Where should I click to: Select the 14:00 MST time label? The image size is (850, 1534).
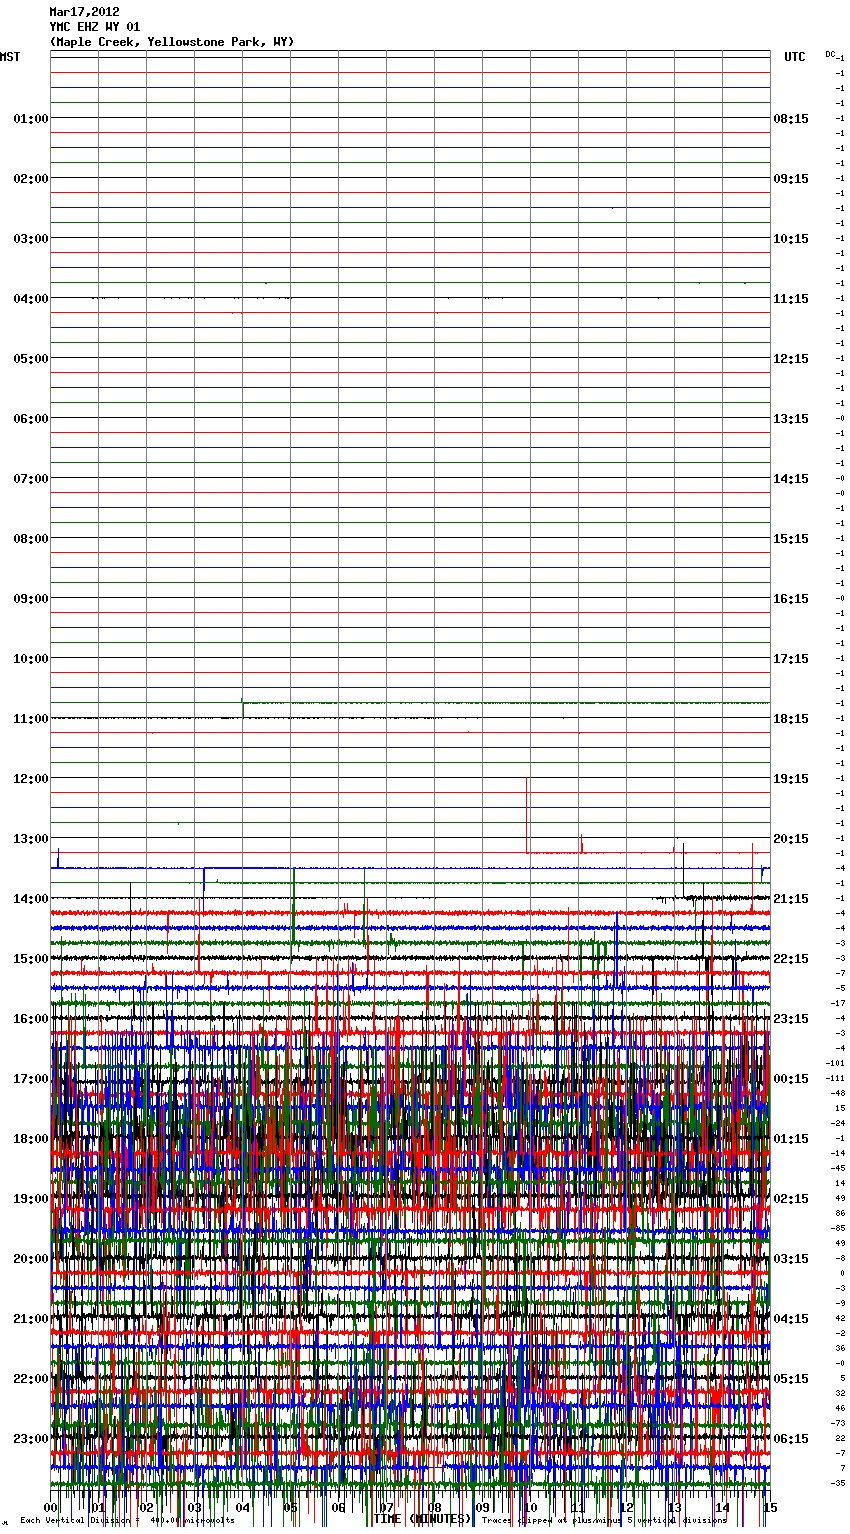pos(30,899)
